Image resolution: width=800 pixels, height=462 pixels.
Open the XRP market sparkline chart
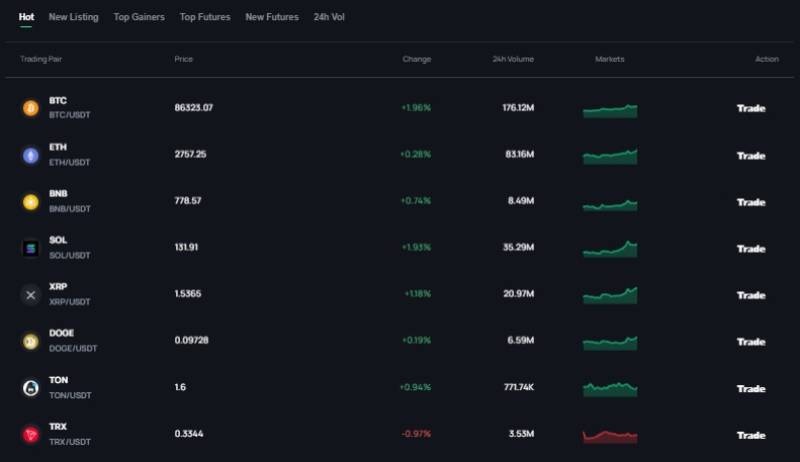click(x=610, y=295)
